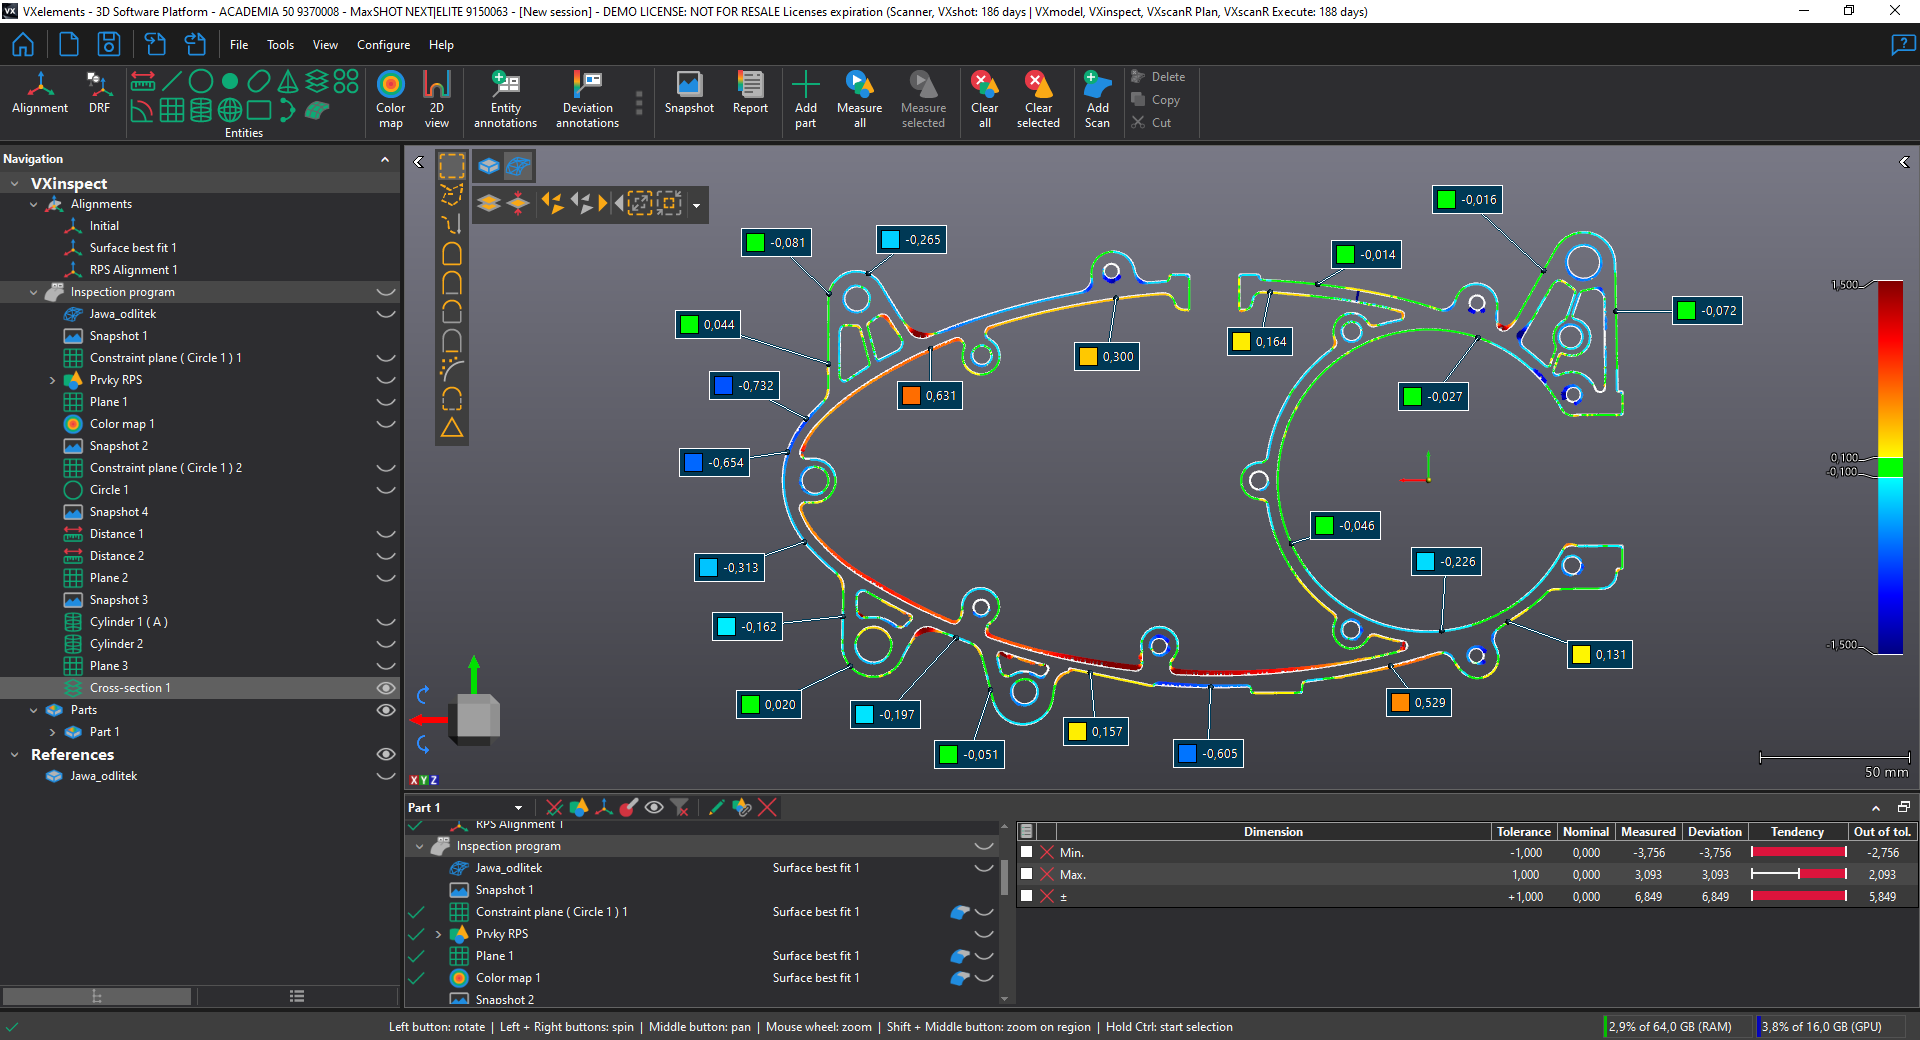Toggle visibility of Cross-section 1
This screenshot has width=1920, height=1040.
(x=385, y=688)
